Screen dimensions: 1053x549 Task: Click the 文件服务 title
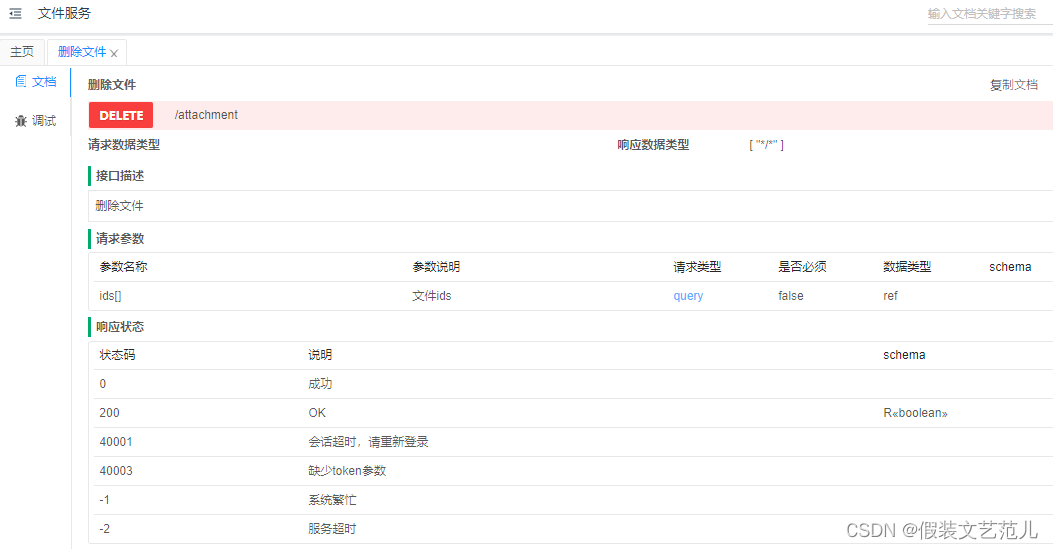point(64,13)
